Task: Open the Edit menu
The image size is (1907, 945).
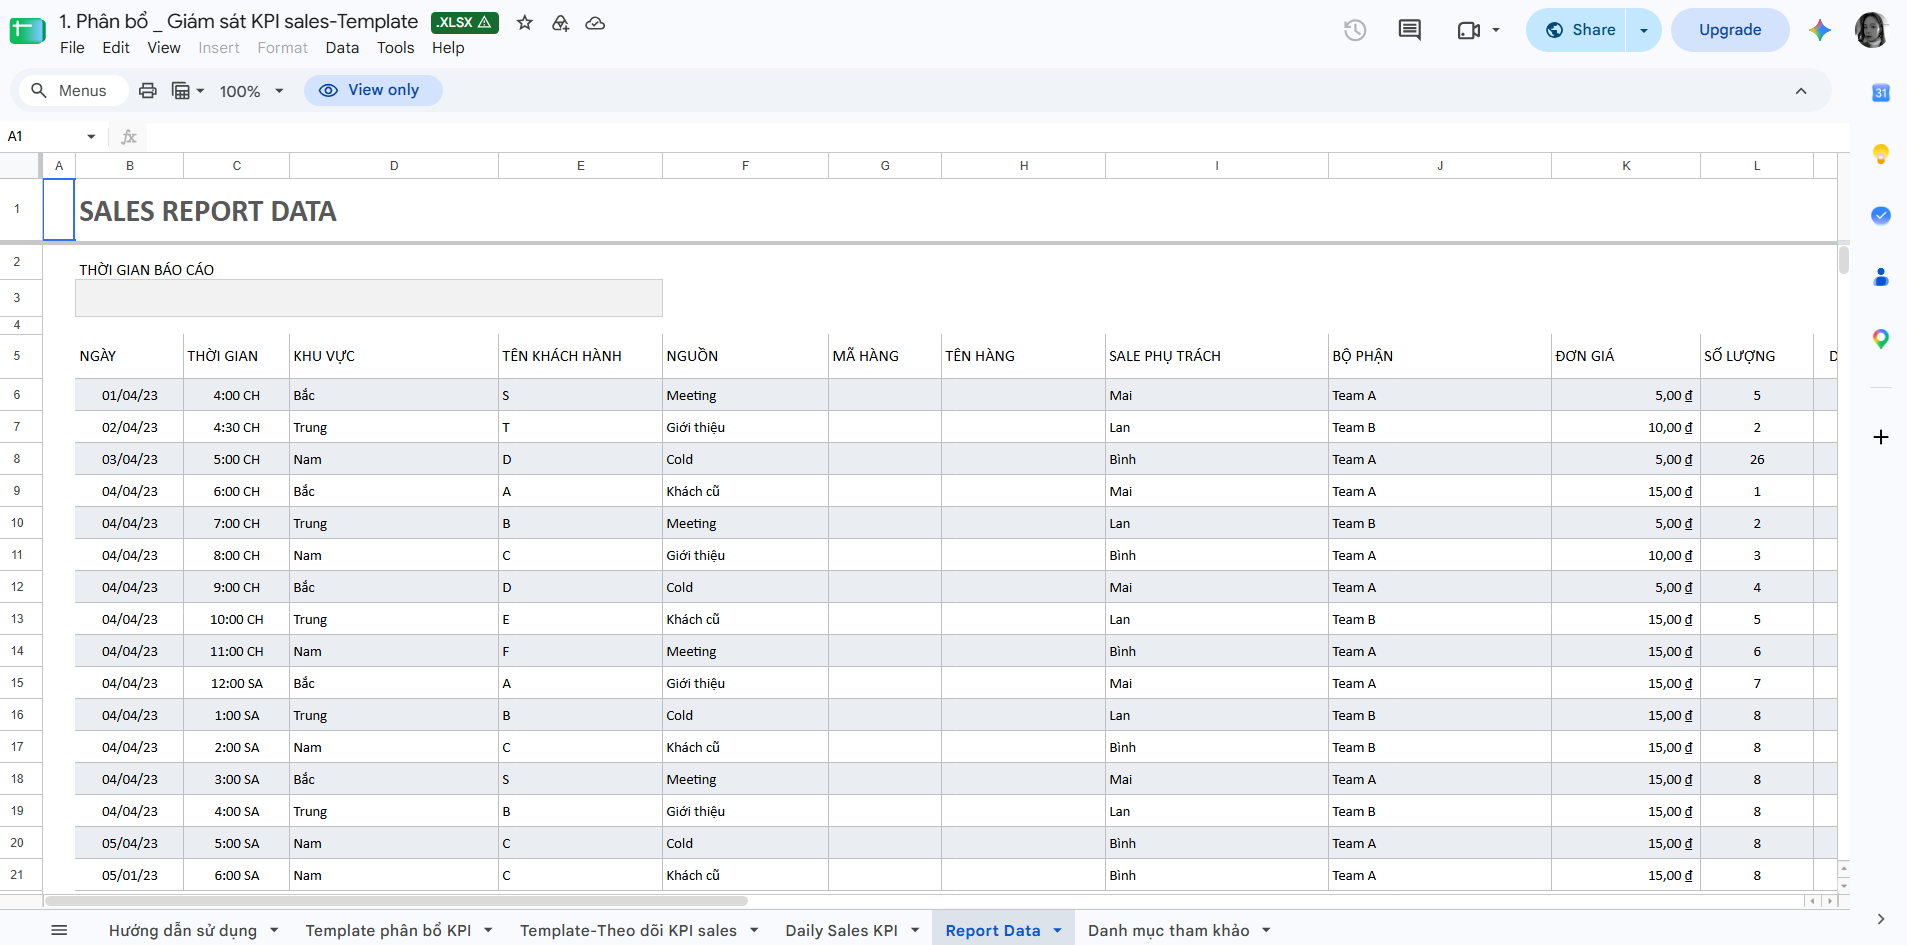Action: 116,48
